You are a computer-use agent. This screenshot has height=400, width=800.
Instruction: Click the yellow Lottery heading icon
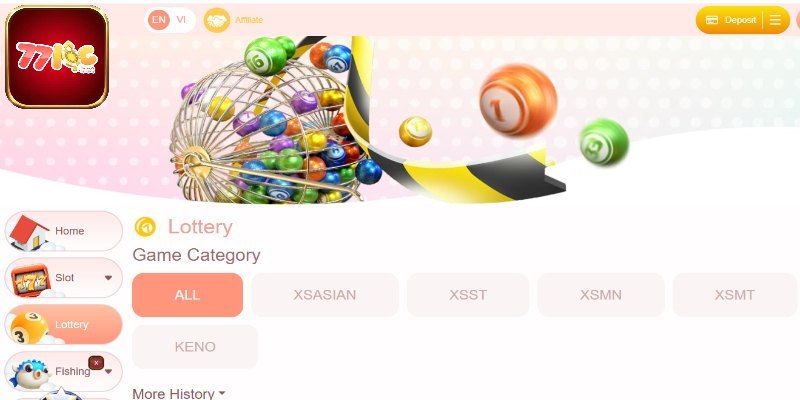coord(145,227)
